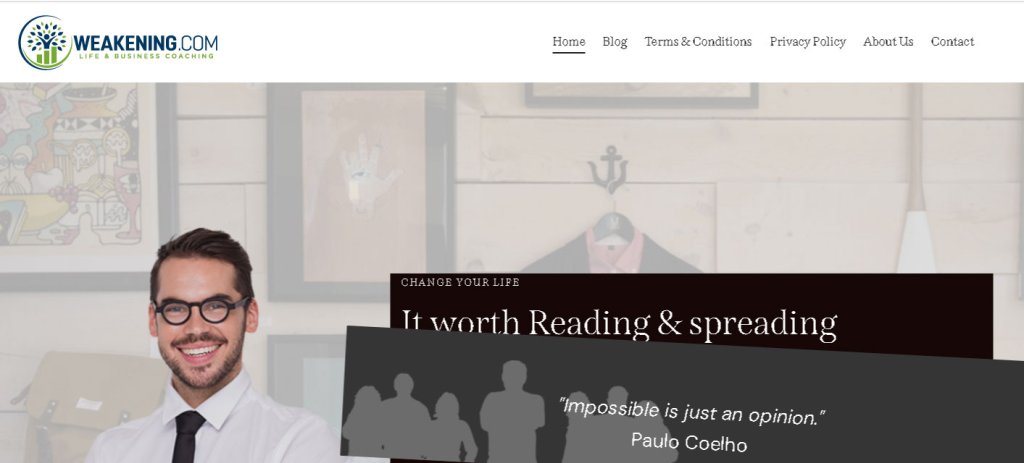This screenshot has width=1024, height=463.
Task: Click the colorful doodle art poster
Action: pyautogui.click(x=71, y=165)
